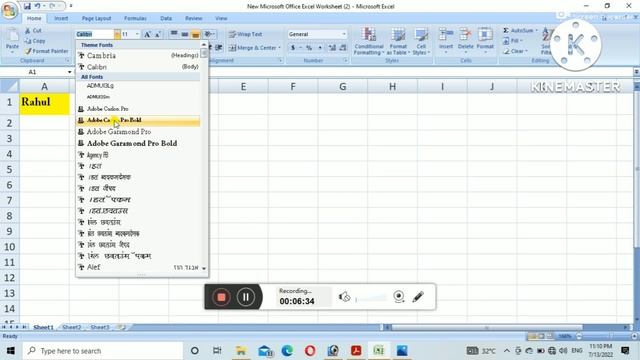Click the AutoSum button
This screenshot has height=360, width=640.
click(520, 31)
